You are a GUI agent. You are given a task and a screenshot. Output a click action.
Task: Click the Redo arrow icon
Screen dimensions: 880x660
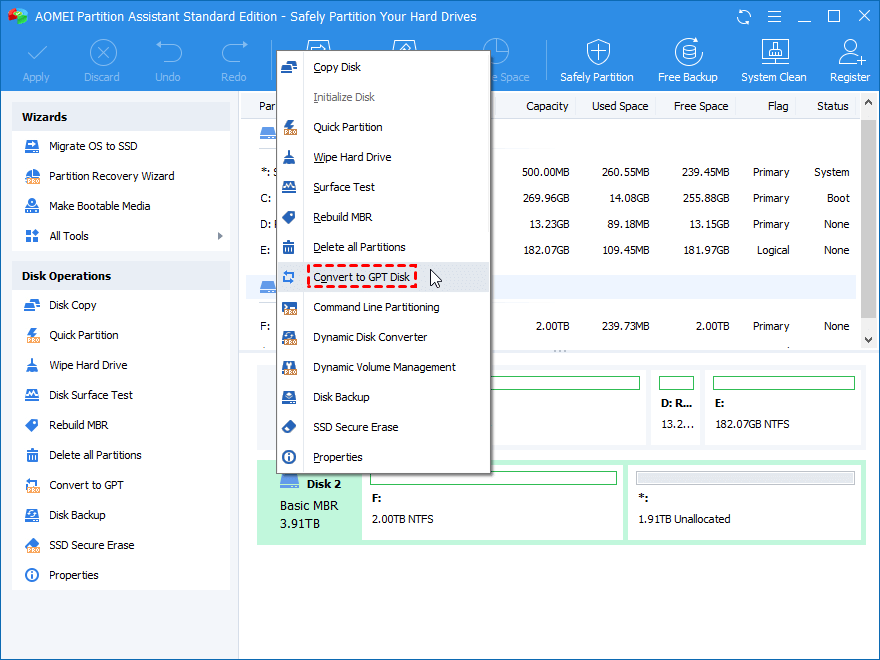click(234, 52)
